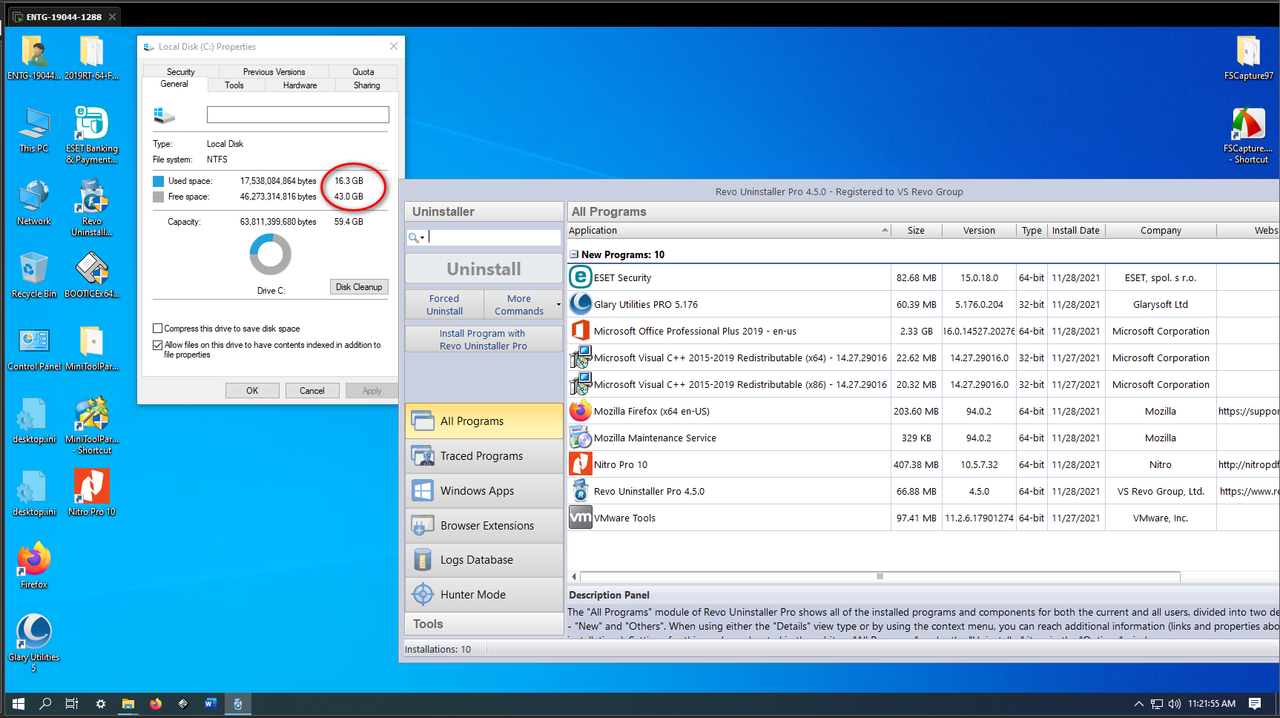Click the Forced Uninstall button
This screenshot has height=718, width=1280.
tap(444, 304)
